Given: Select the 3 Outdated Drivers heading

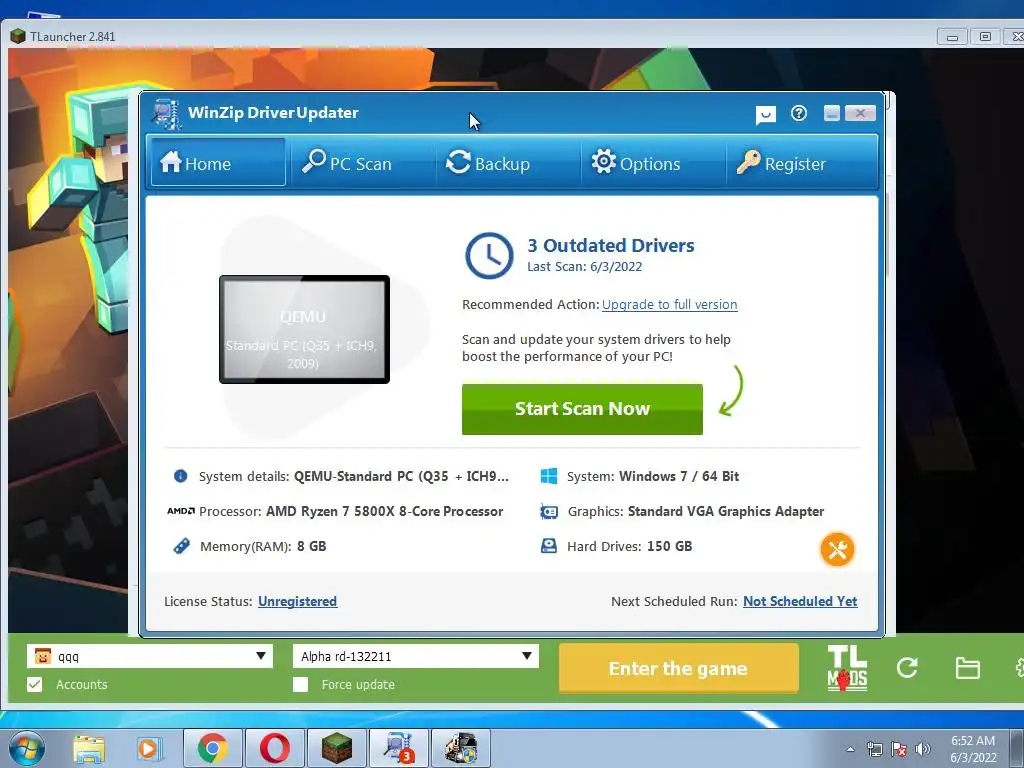Looking at the screenshot, I should pos(611,246).
